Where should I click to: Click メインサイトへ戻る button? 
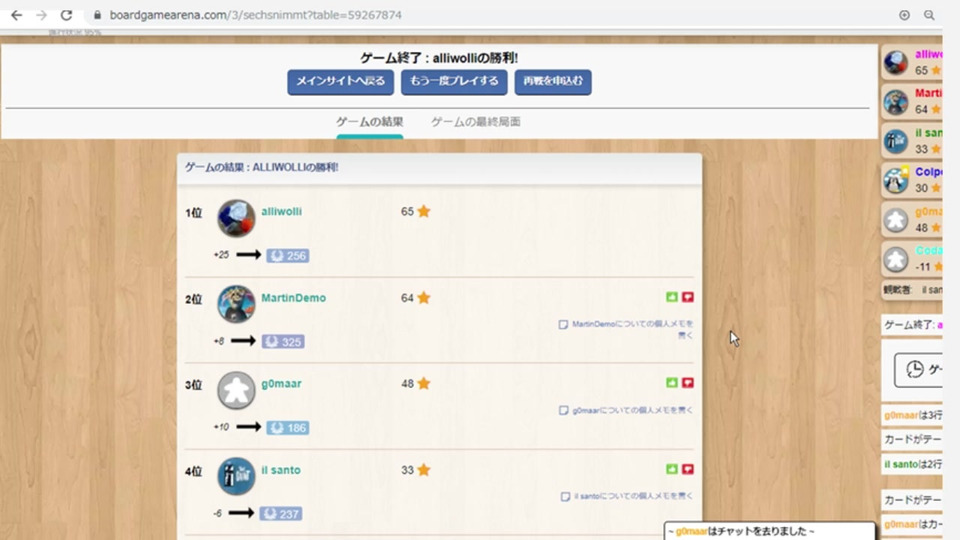coord(340,81)
